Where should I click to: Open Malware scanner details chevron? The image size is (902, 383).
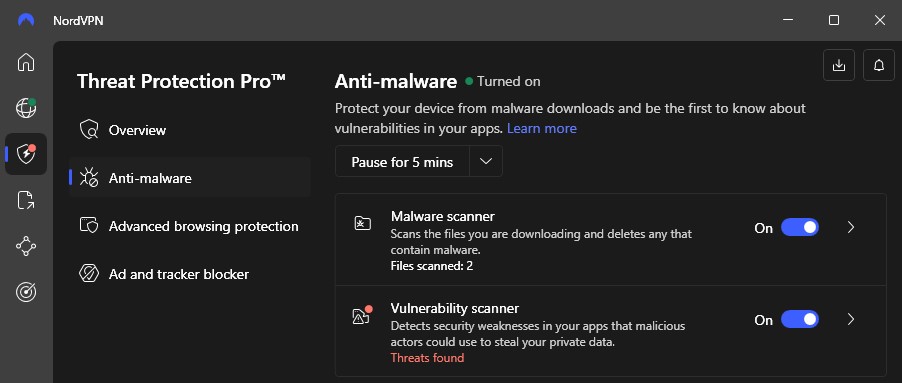click(x=851, y=228)
